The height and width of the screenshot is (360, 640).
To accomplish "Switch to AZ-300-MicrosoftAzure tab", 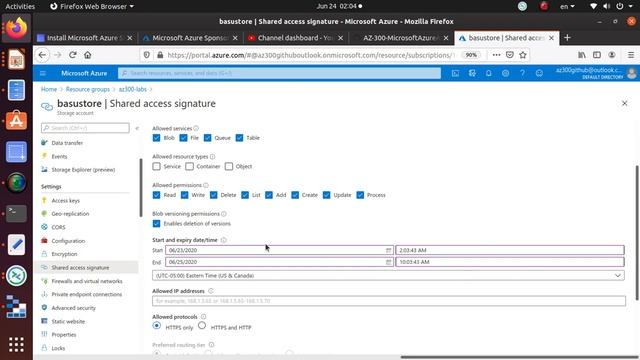I will coord(401,38).
